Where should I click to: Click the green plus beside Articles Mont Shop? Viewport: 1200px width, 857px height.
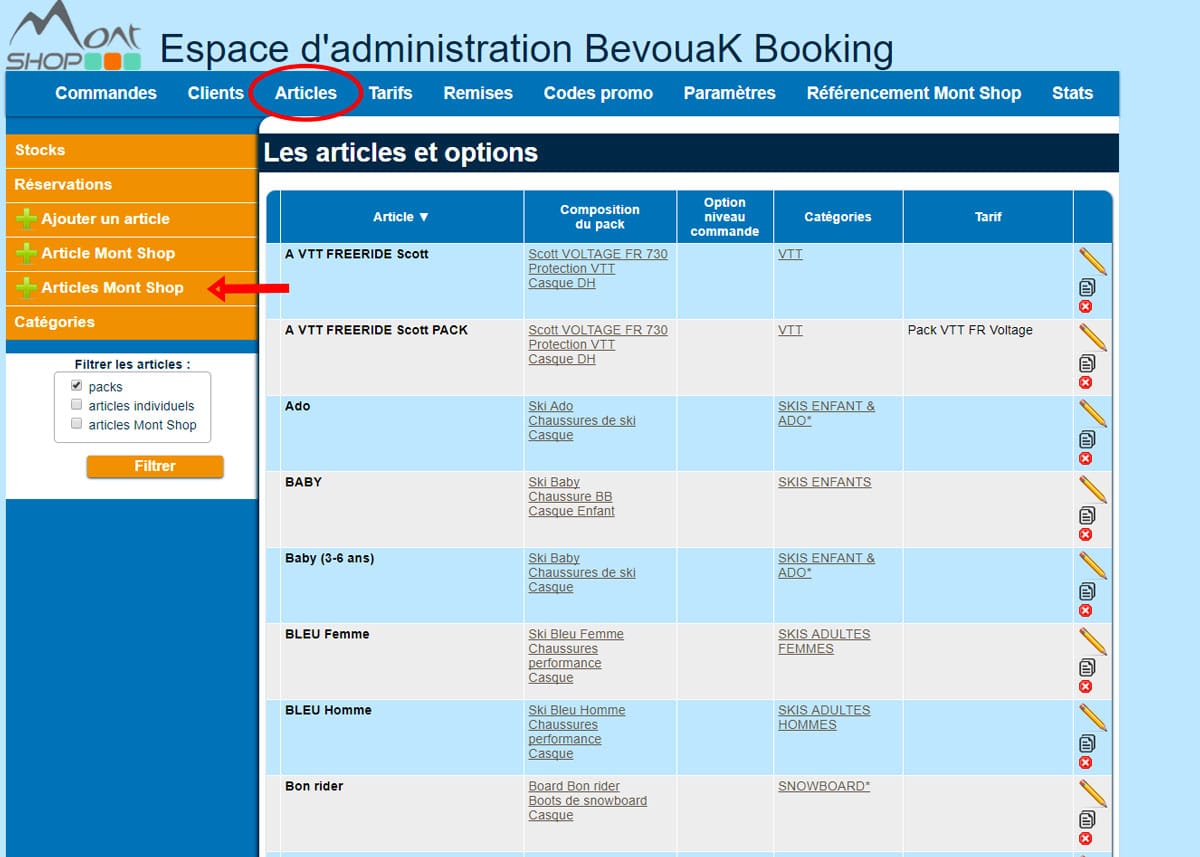pyautogui.click(x=26, y=288)
